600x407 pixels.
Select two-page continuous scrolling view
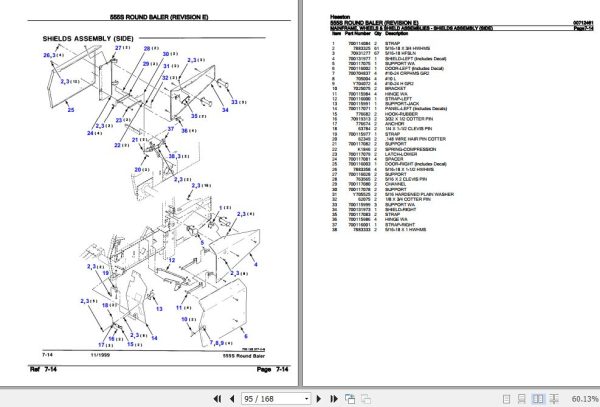[x=554, y=399]
